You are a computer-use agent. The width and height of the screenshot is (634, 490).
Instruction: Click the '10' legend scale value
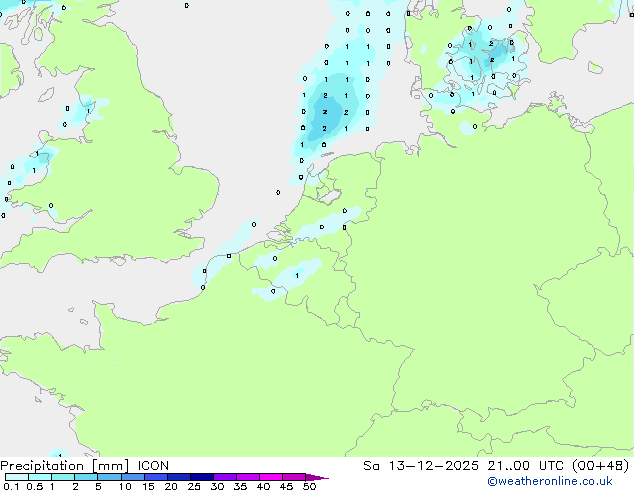[x=125, y=486]
